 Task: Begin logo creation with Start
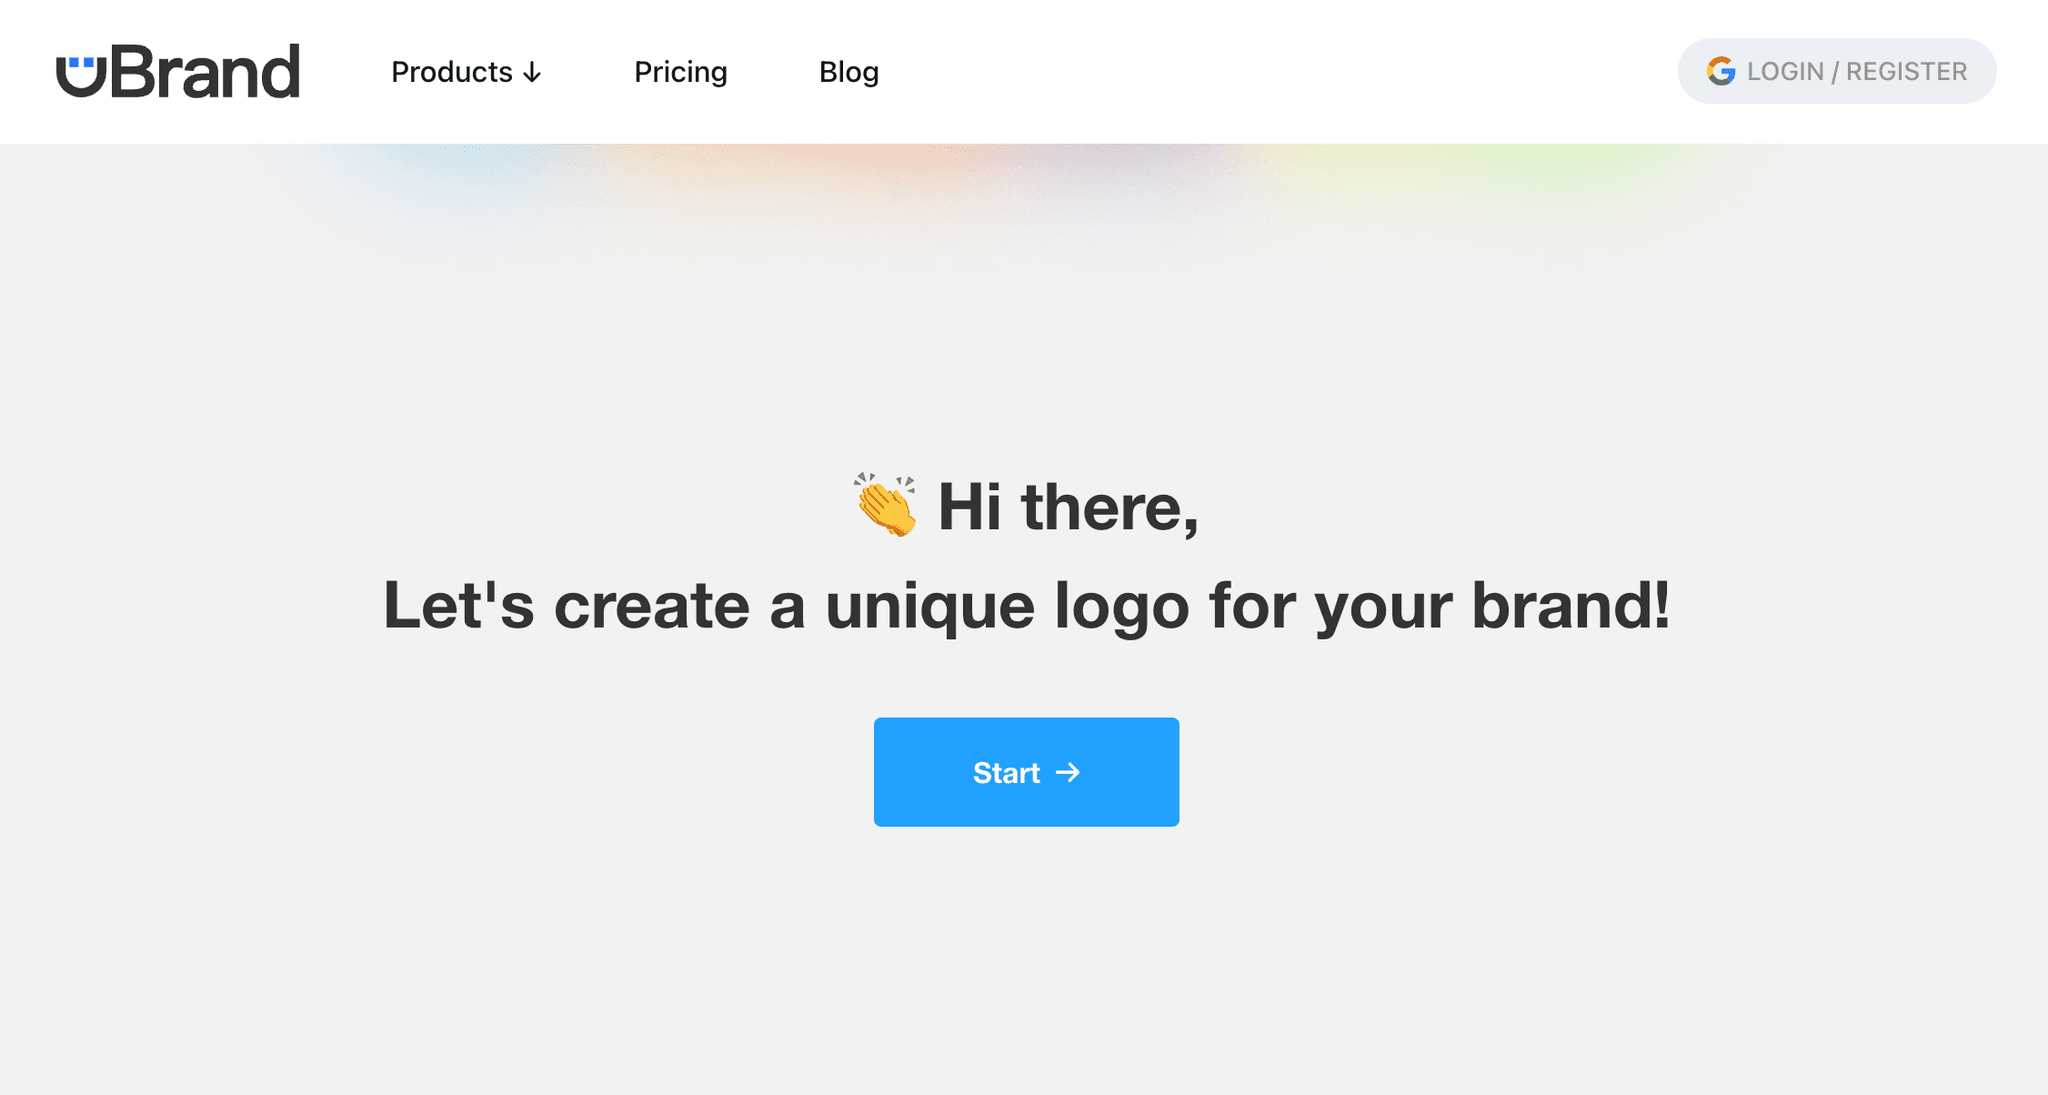(1026, 772)
